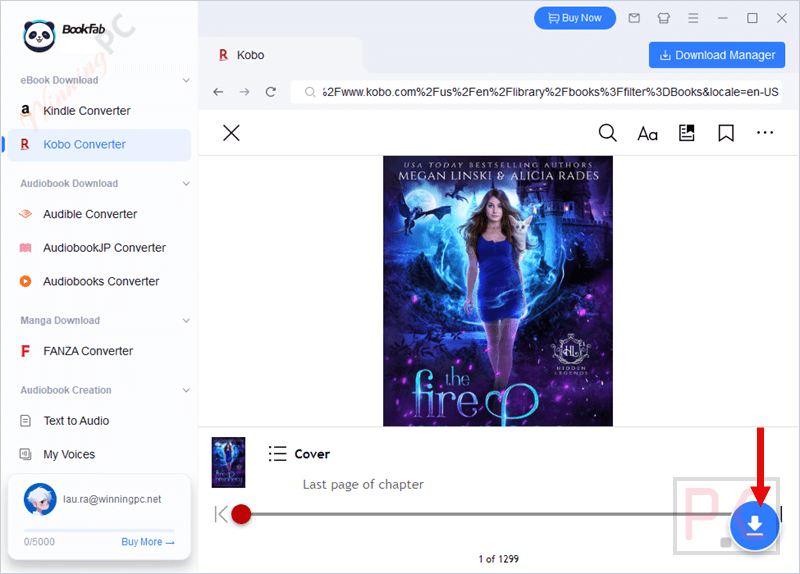
Task: Open table of contents list icon
Action: (x=278, y=454)
